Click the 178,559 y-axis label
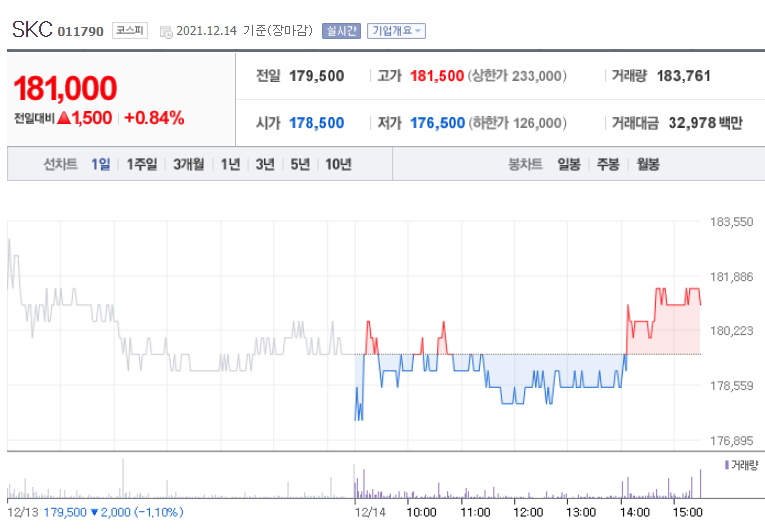This screenshot has height=531, width=765. (x=731, y=386)
